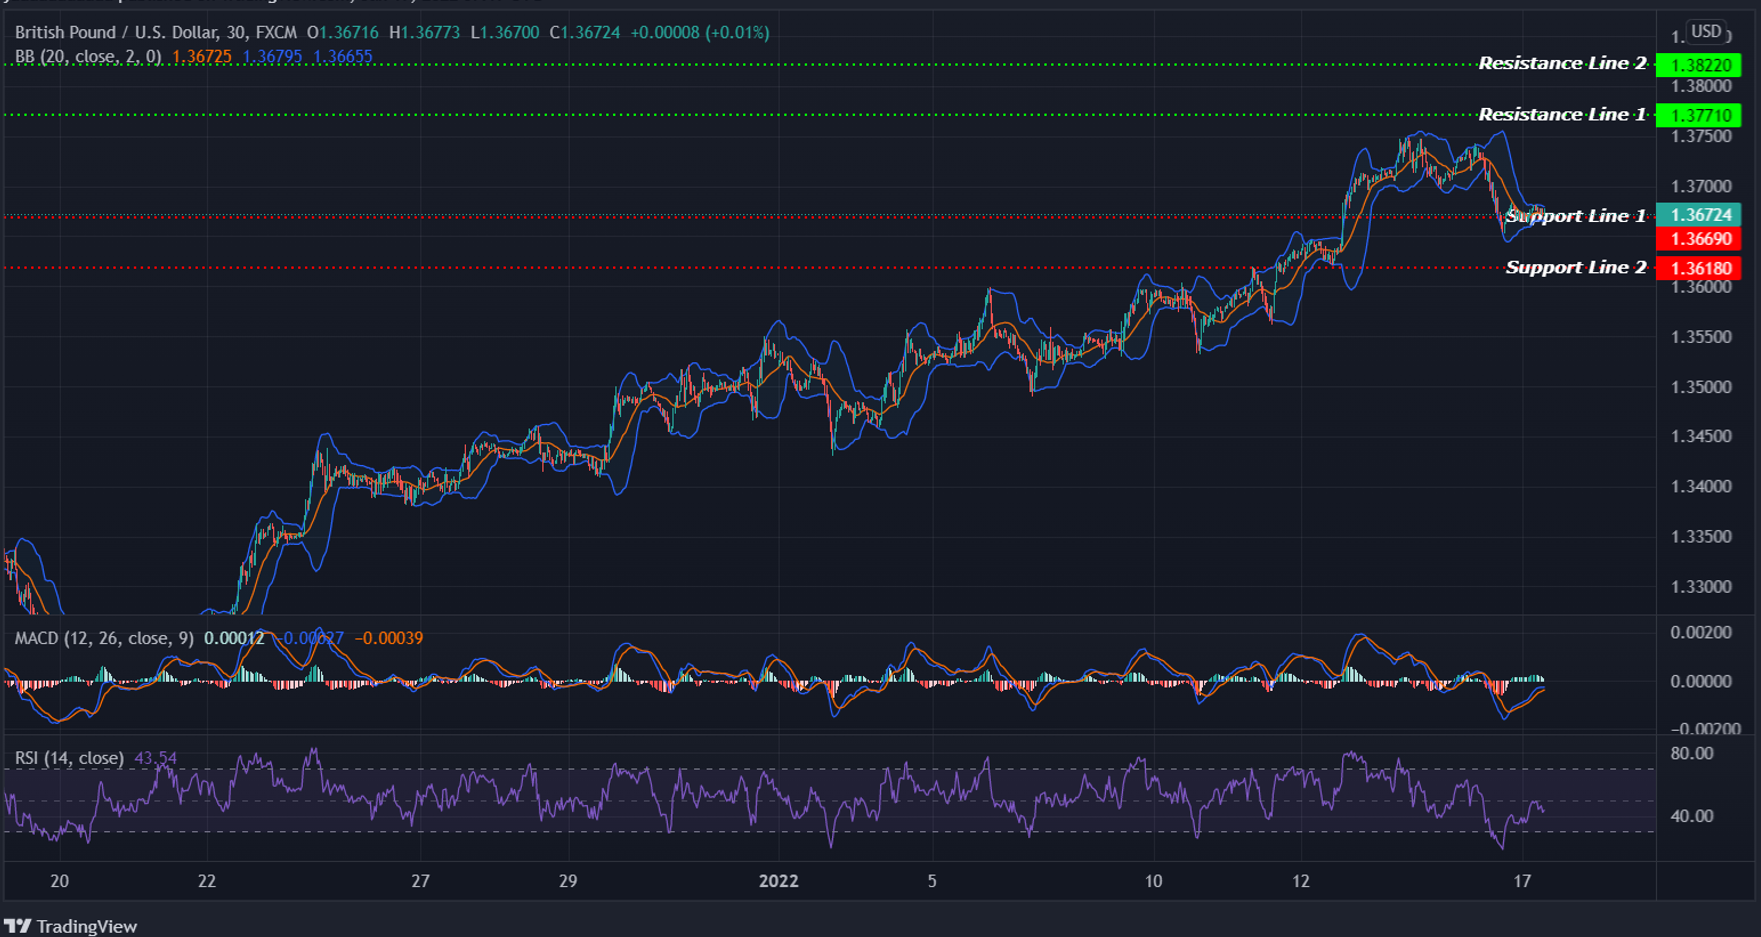1761x937 pixels.
Task: Open the USD currency selector on price scale
Action: click(x=1706, y=31)
